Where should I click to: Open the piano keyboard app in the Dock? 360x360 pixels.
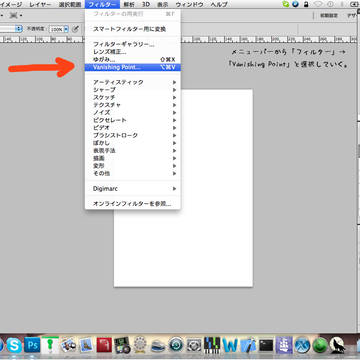[212, 345]
